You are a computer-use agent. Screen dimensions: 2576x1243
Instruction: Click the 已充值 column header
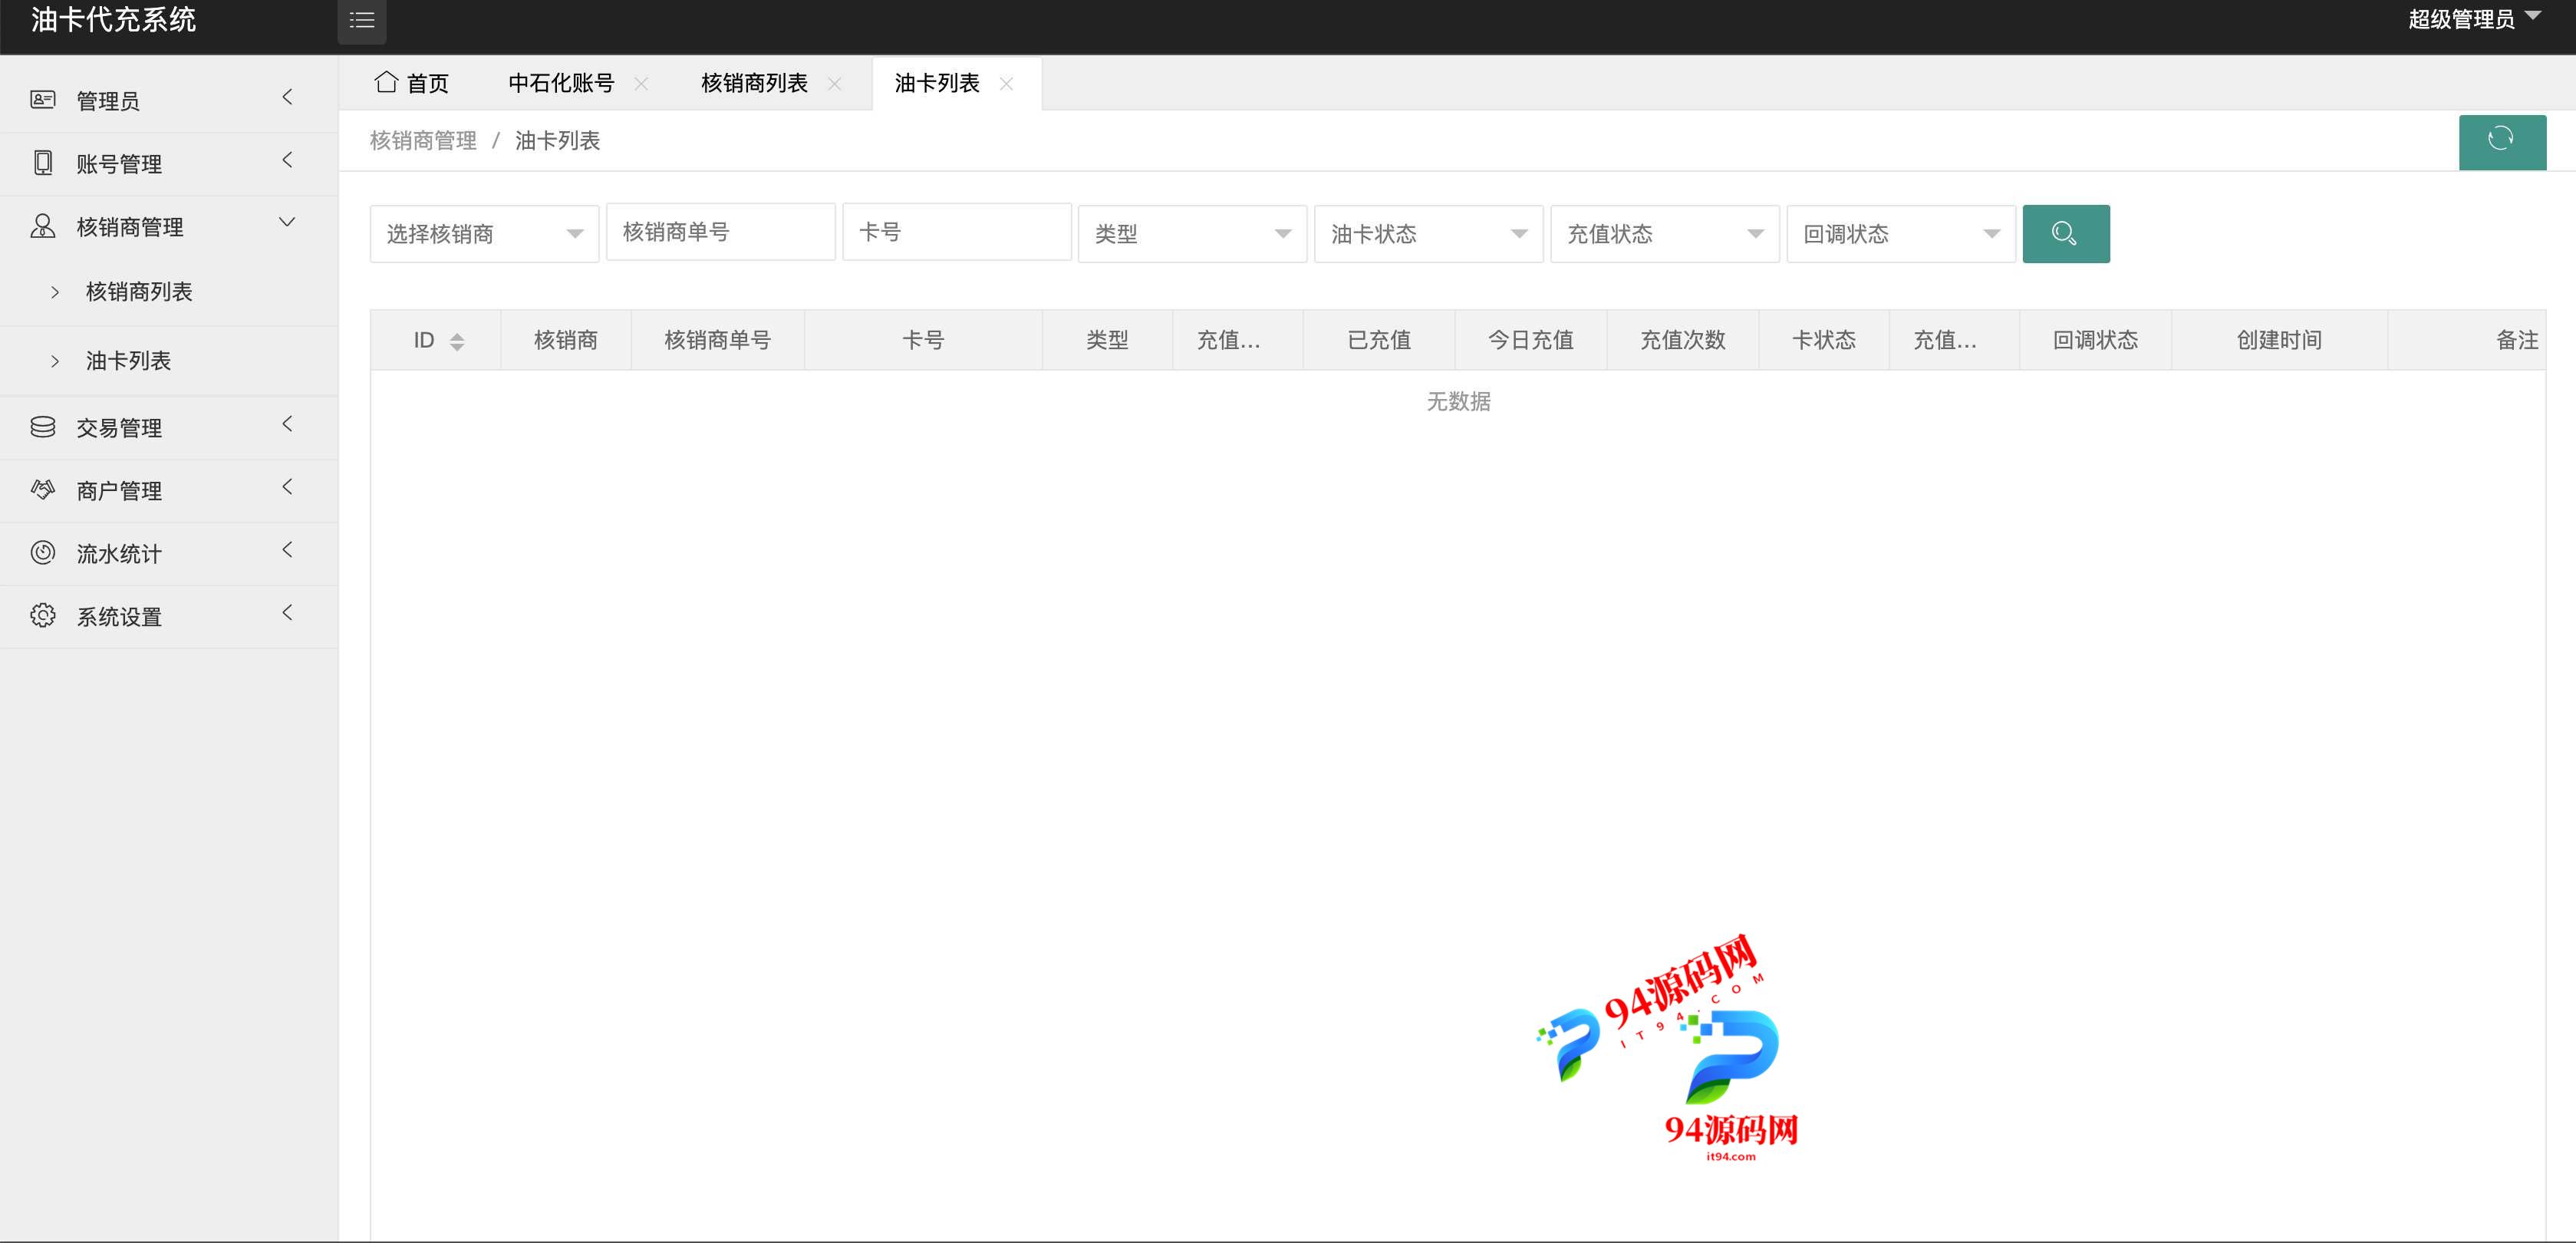point(1379,340)
